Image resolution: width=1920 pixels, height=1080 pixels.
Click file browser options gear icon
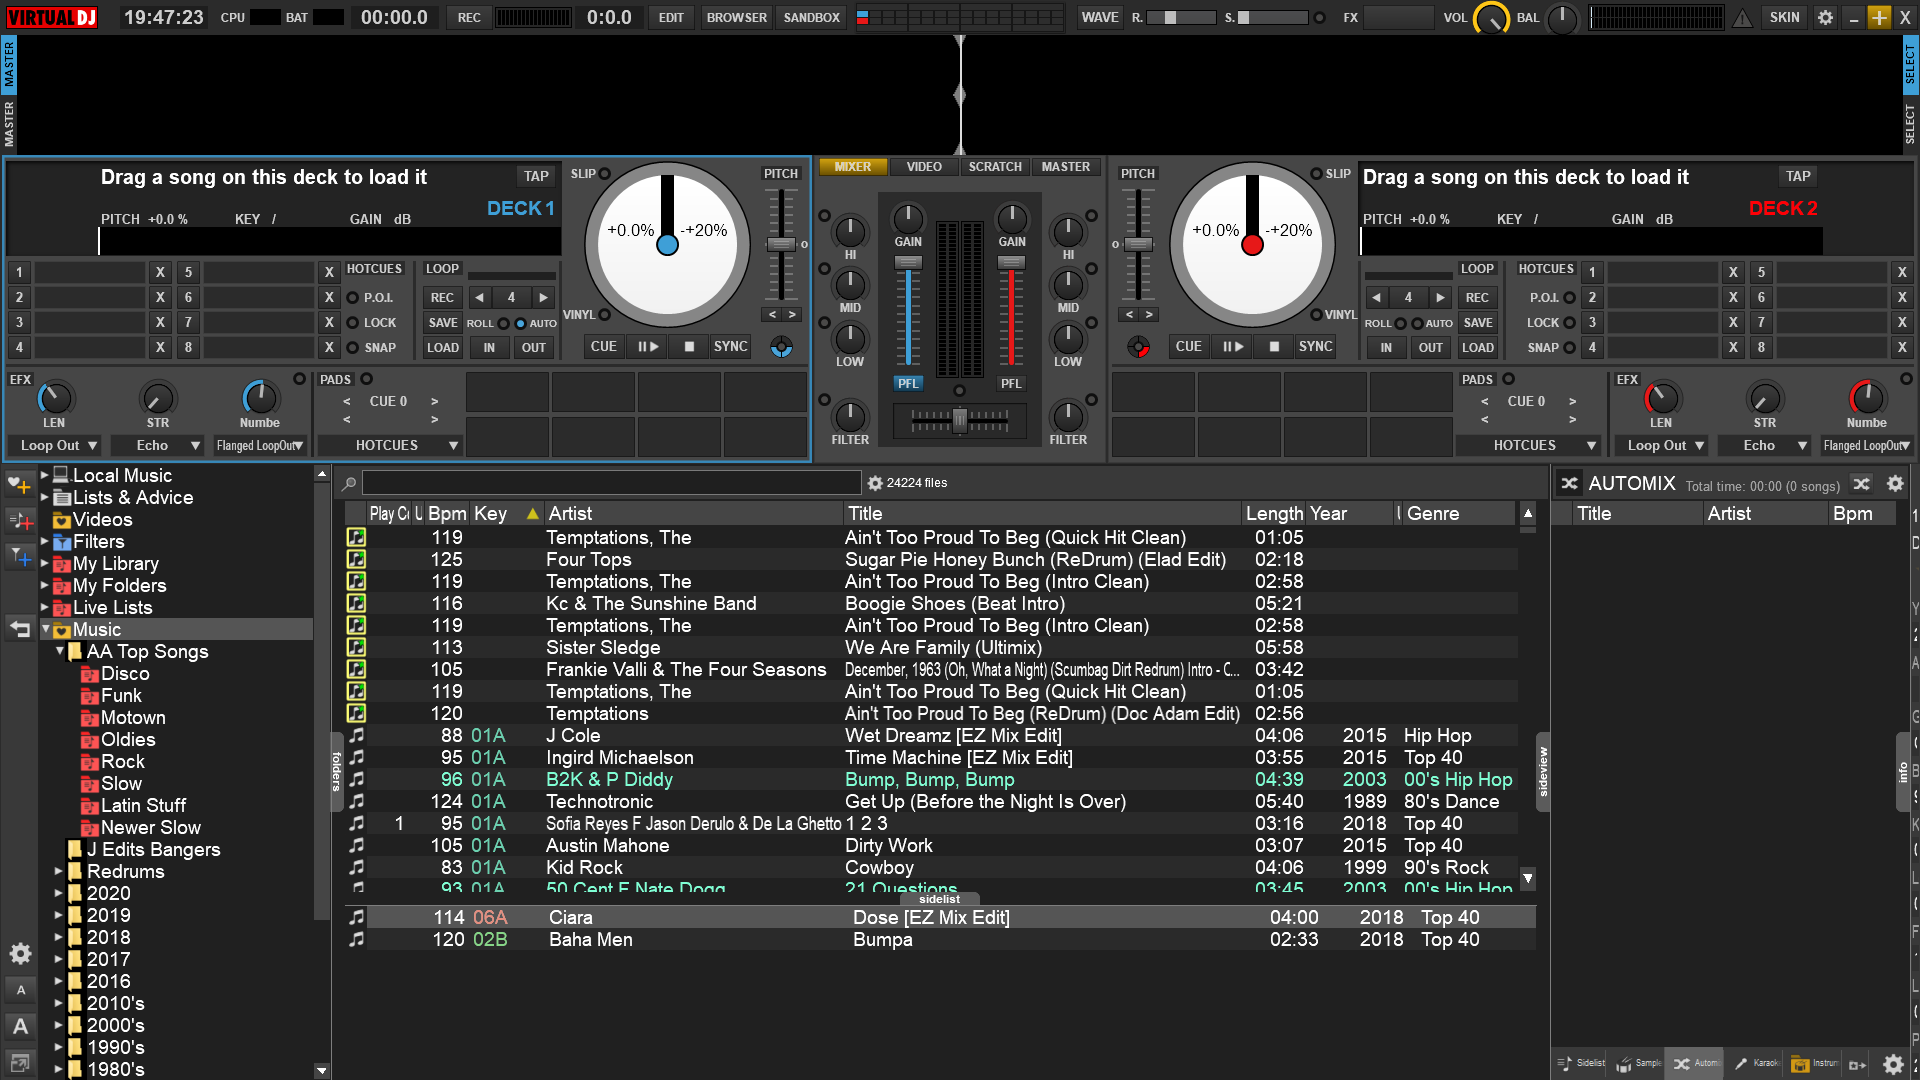point(875,483)
